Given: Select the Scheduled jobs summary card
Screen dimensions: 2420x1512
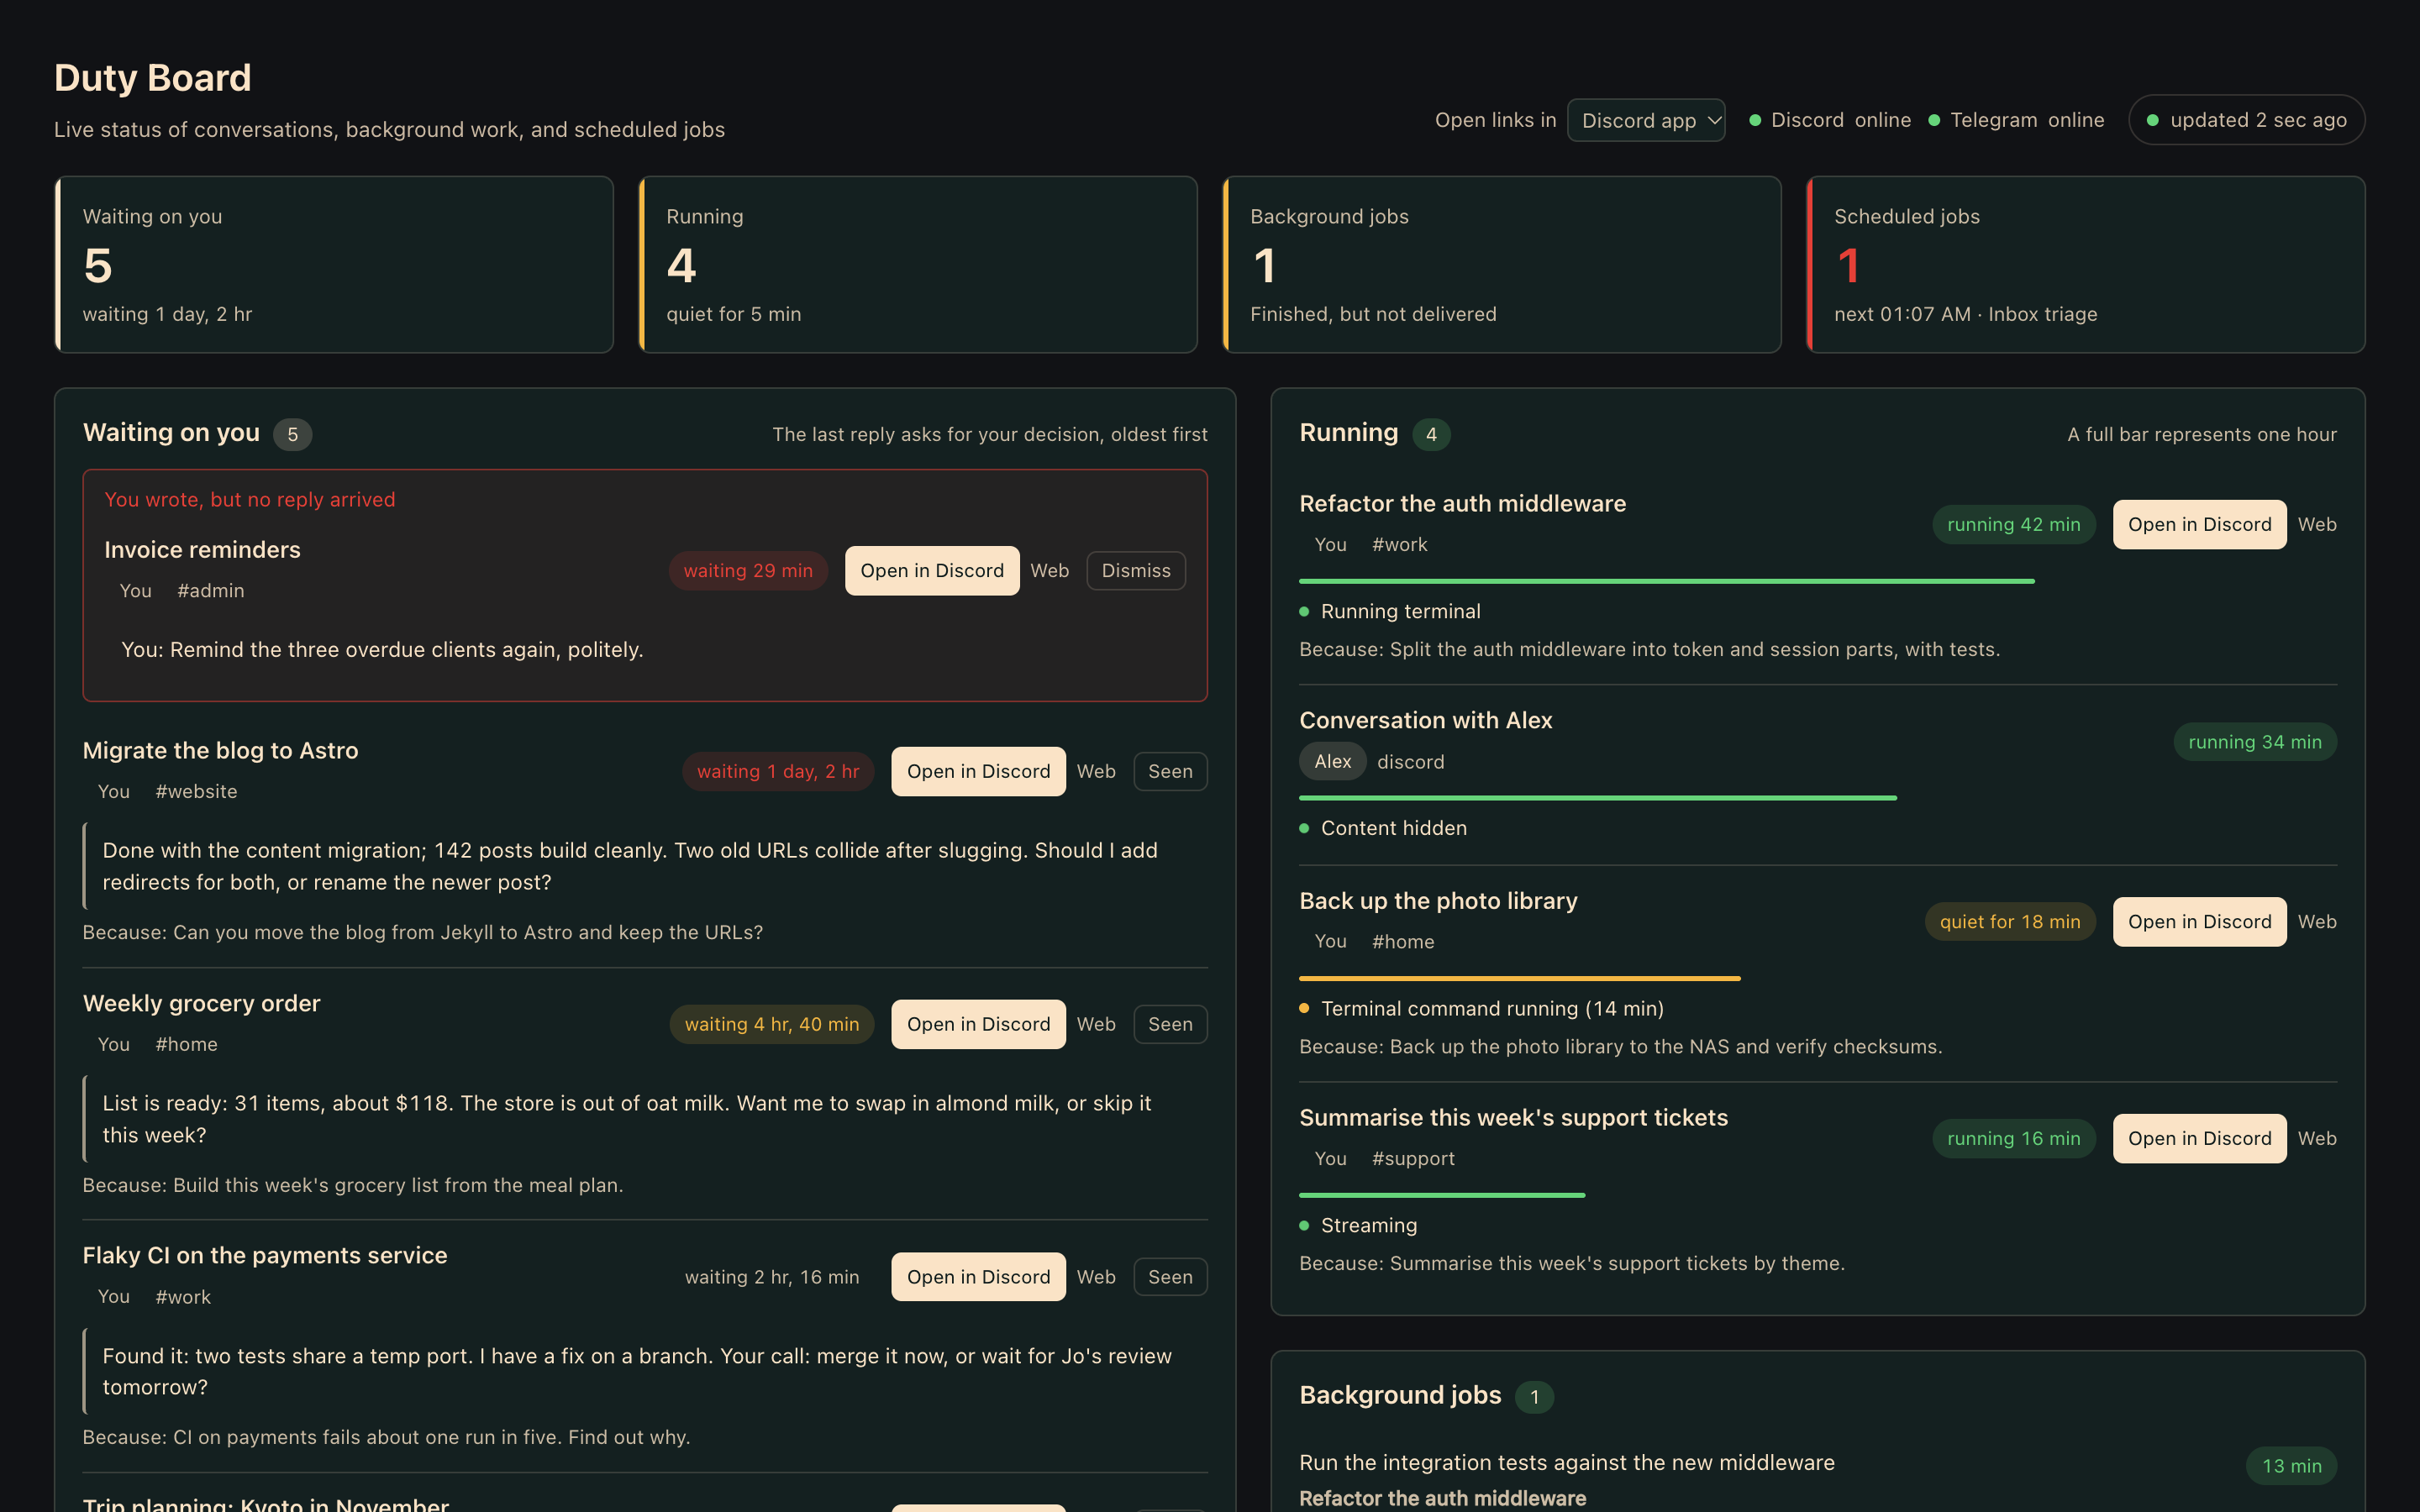Looking at the screenshot, I should pyautogui.click(x=2086, y=265).
